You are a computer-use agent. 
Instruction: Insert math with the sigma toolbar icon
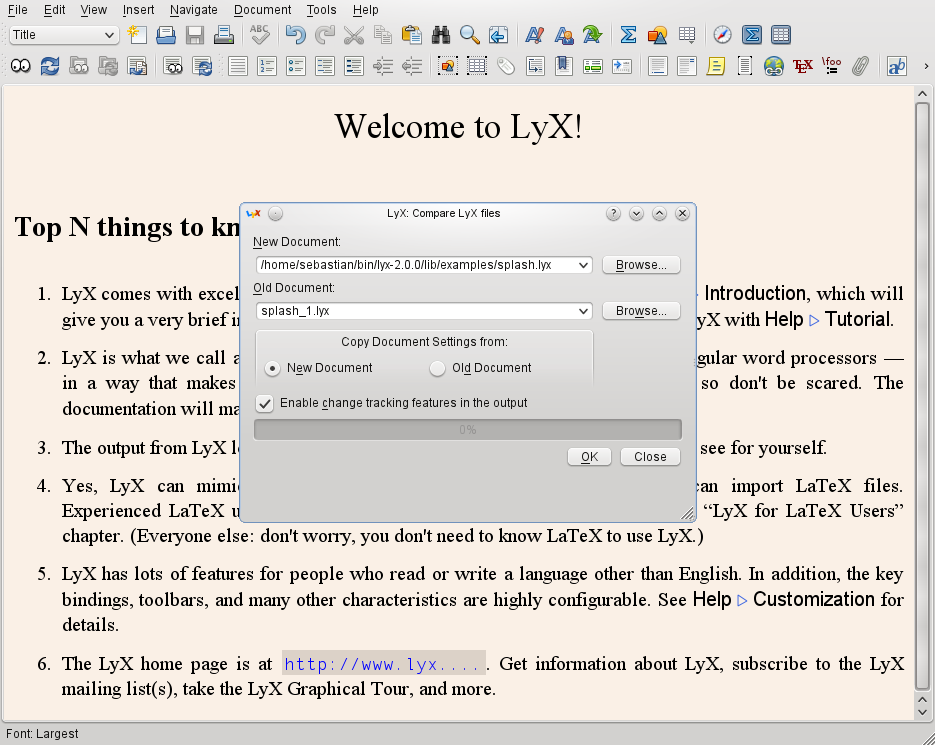[x=628, y=35]
